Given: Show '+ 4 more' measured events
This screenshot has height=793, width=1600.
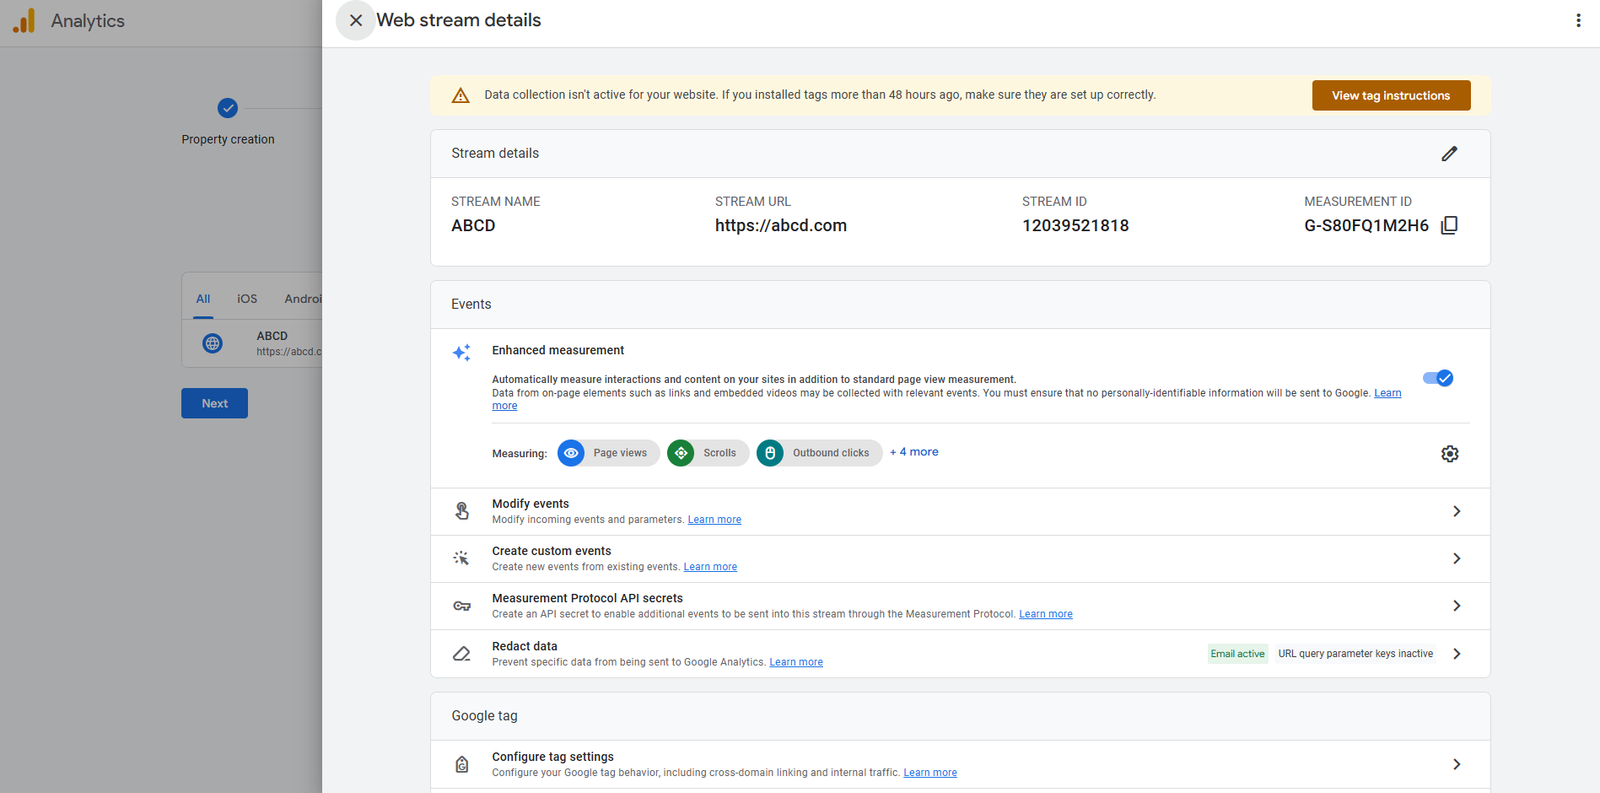Looking at the screenshot, I should tap(914, 452).
